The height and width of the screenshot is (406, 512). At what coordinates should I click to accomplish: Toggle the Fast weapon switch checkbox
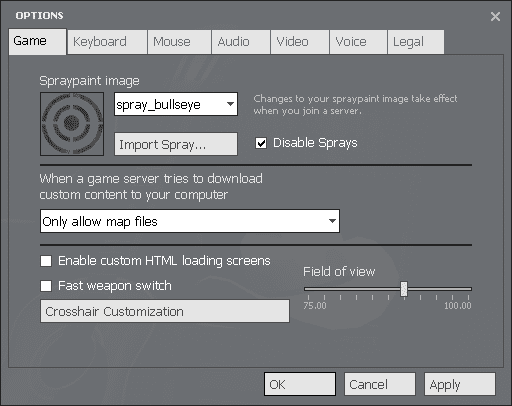[46, 286]
